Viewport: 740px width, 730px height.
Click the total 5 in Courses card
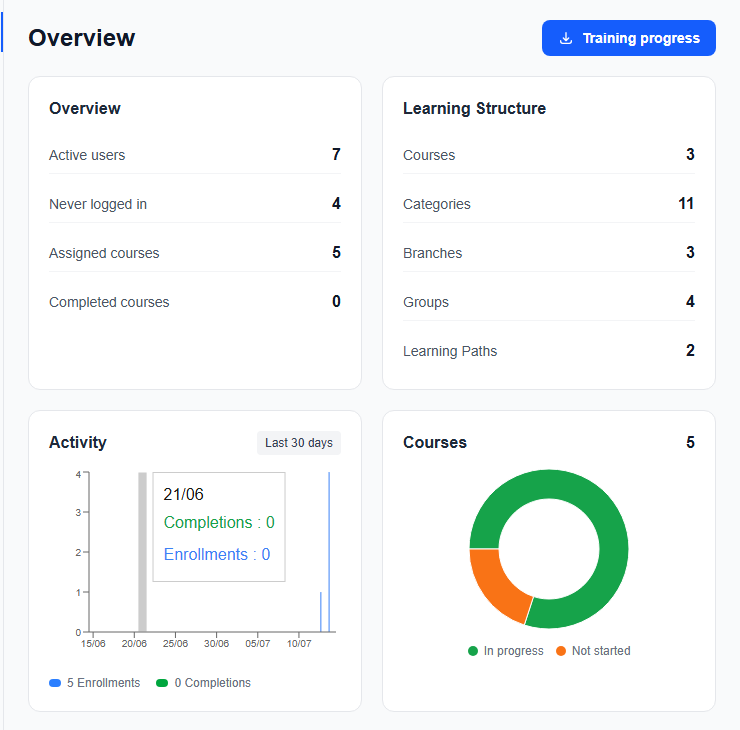click(x=690, y=443)
